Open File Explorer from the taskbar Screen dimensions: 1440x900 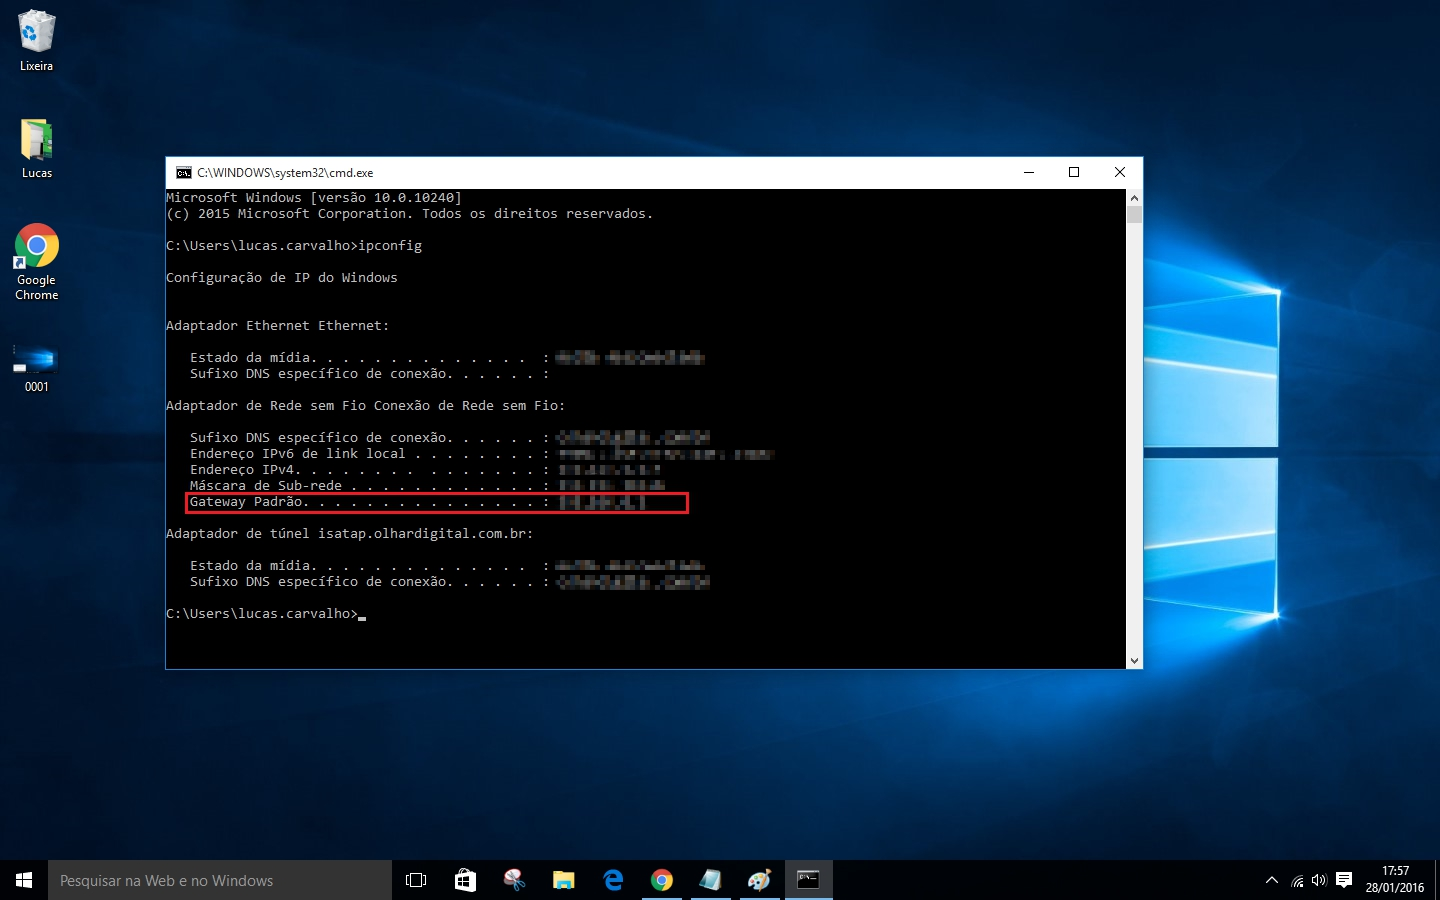point(563,880)
